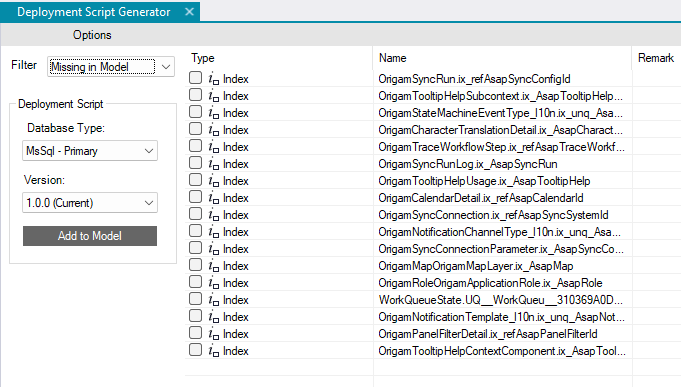Click index icon in OrigamSyncRunLog row

click(213, 164)
